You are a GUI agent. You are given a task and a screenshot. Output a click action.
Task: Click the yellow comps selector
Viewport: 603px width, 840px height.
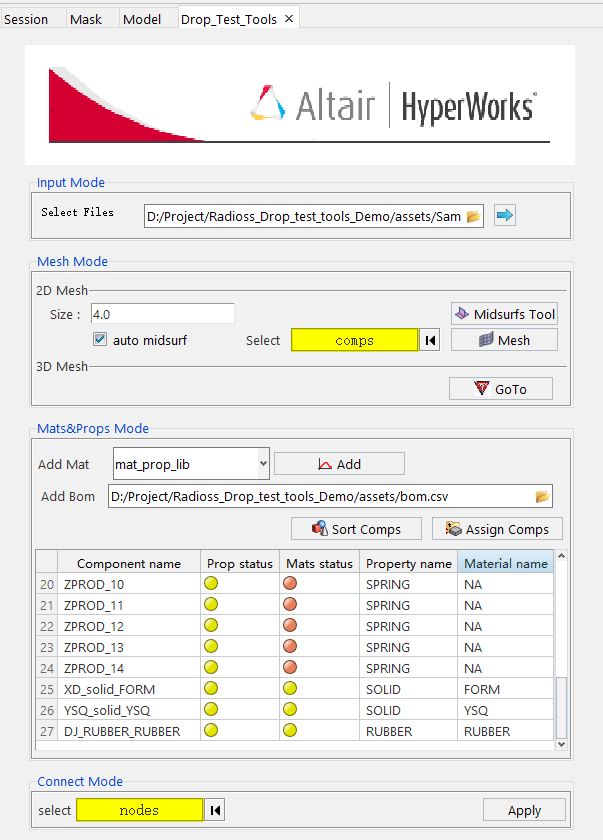[354, 340]
